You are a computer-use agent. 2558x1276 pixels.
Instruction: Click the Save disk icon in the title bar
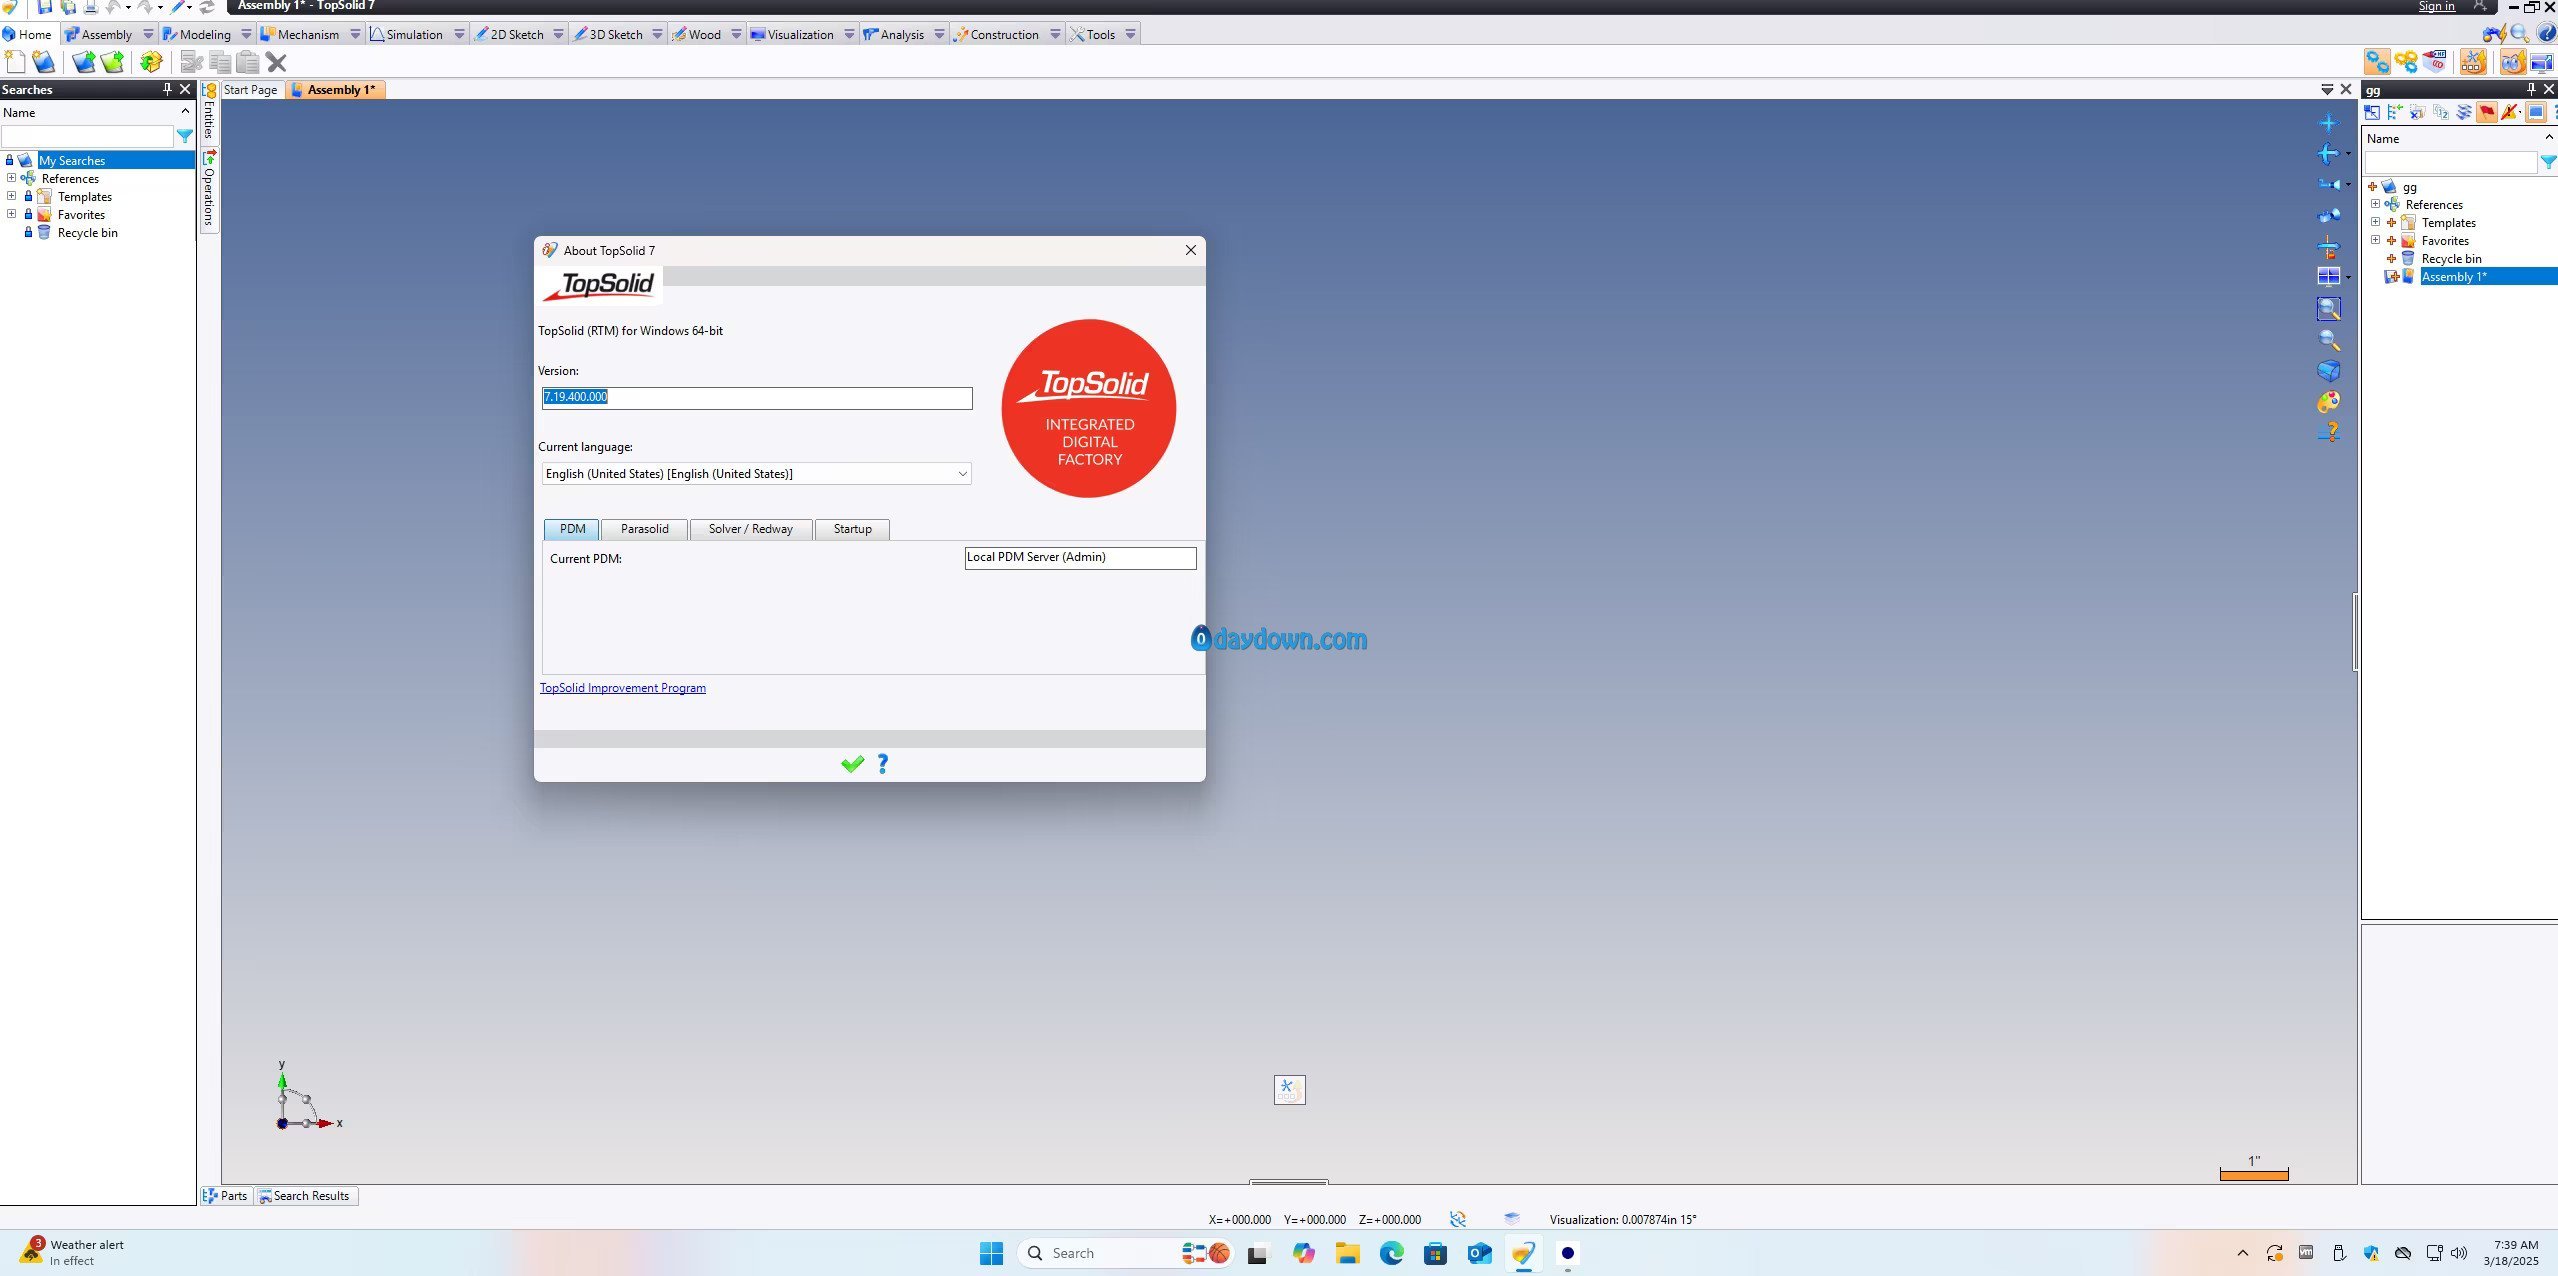click(x=44, y=6)
